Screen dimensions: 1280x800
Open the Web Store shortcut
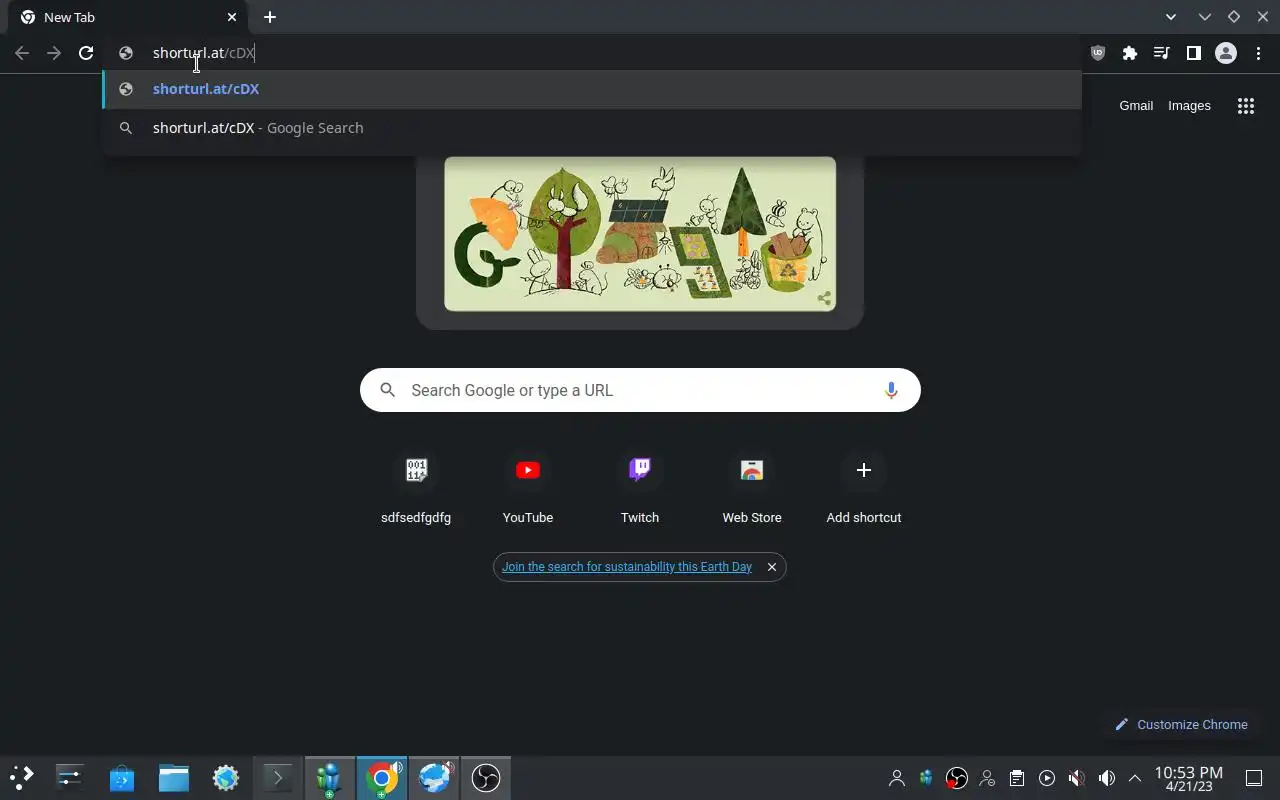tap(752, 487)
